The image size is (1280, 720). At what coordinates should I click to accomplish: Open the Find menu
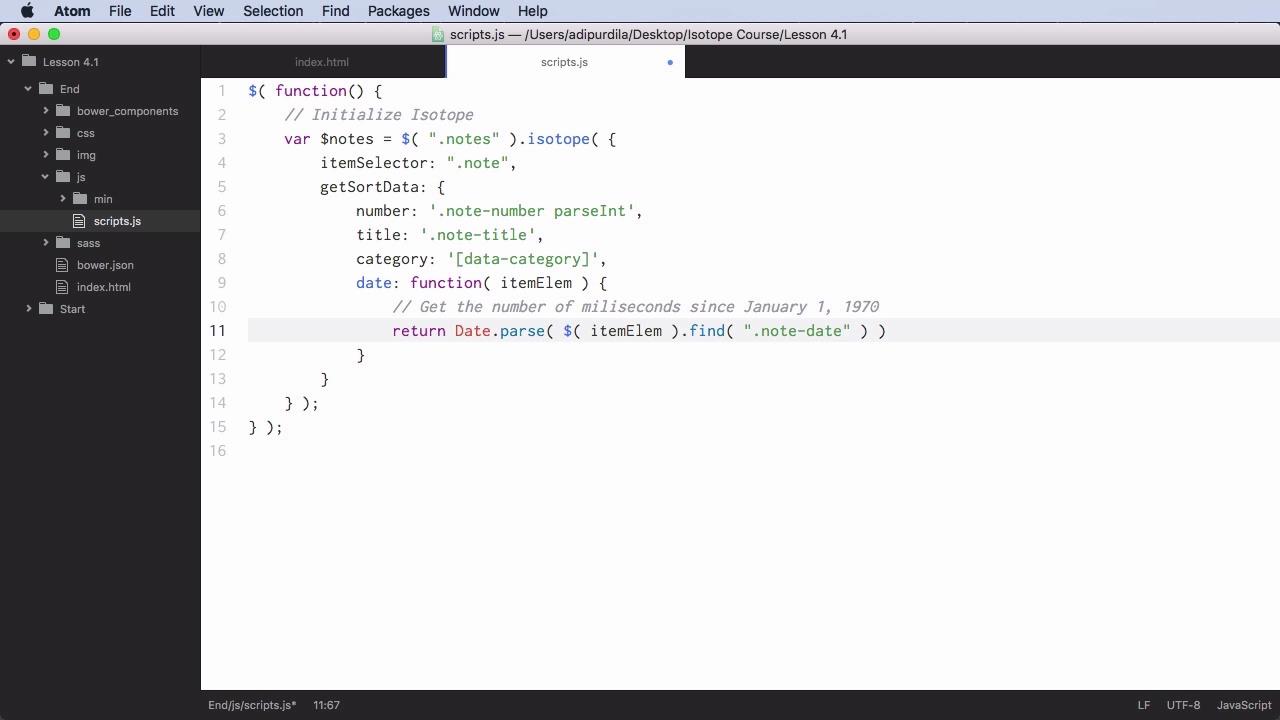(x=335, y=11)
